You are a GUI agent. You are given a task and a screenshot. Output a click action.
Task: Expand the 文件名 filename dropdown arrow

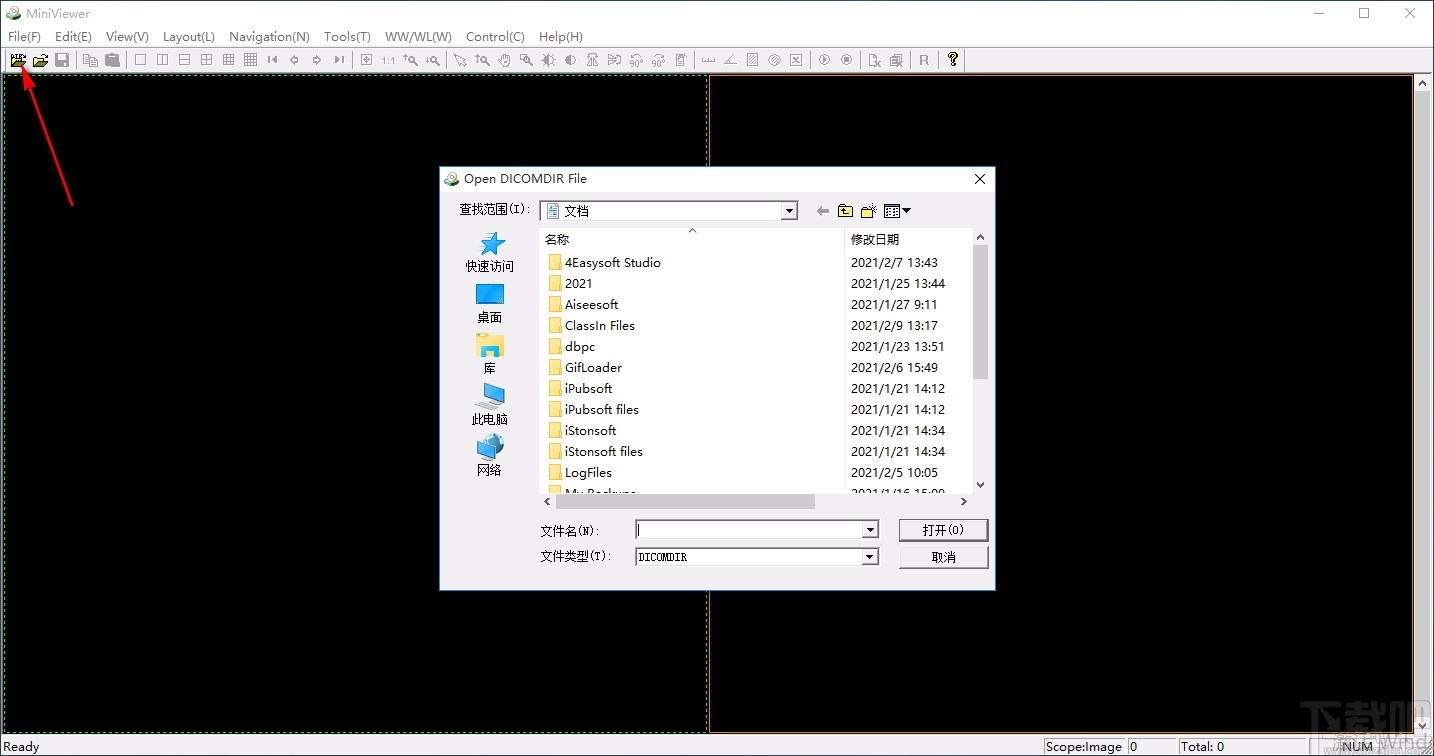tap(869, 529)
